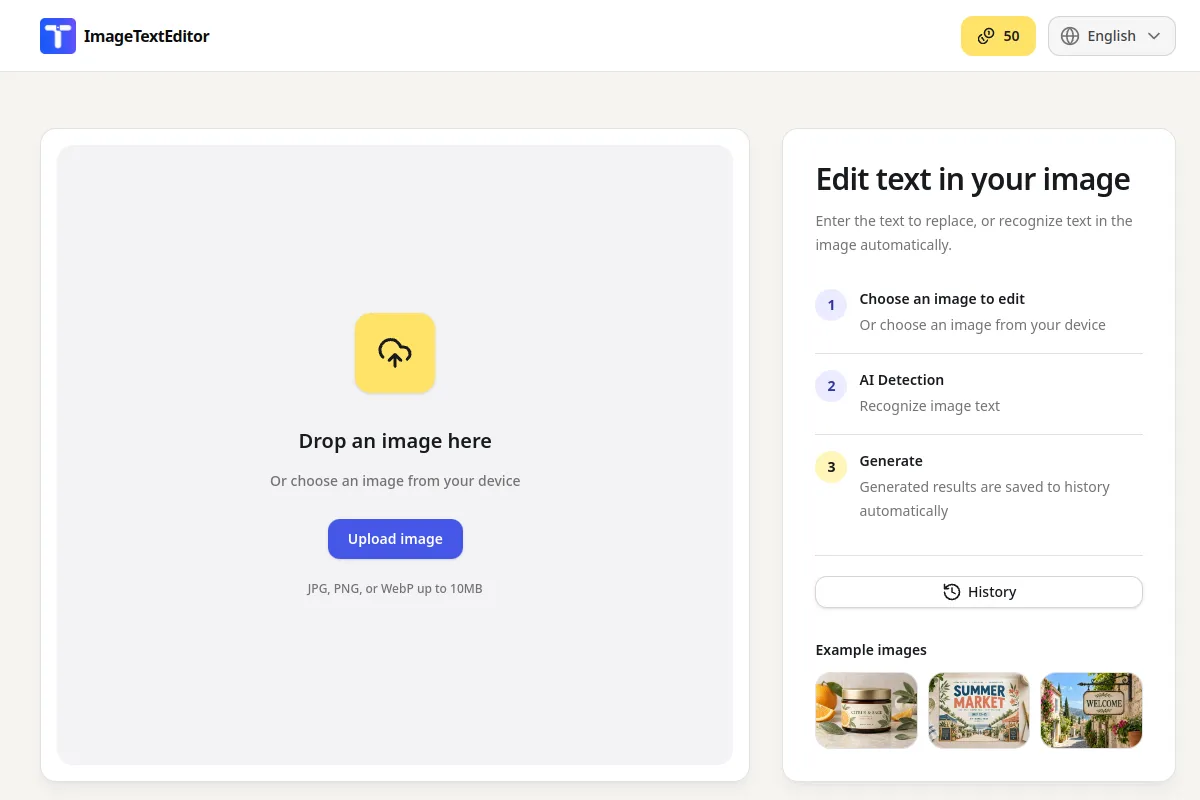Click the yellow cloud upload icon

point(395,353)
